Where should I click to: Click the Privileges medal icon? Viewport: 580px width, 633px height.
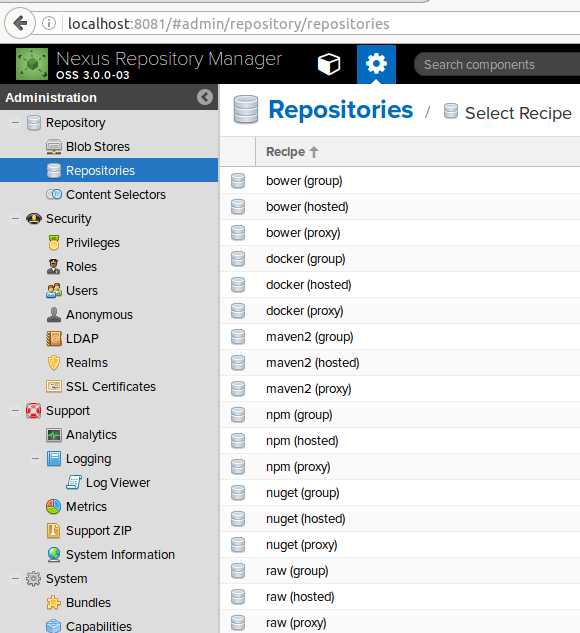pyautogui.click(x=54, y=243)
